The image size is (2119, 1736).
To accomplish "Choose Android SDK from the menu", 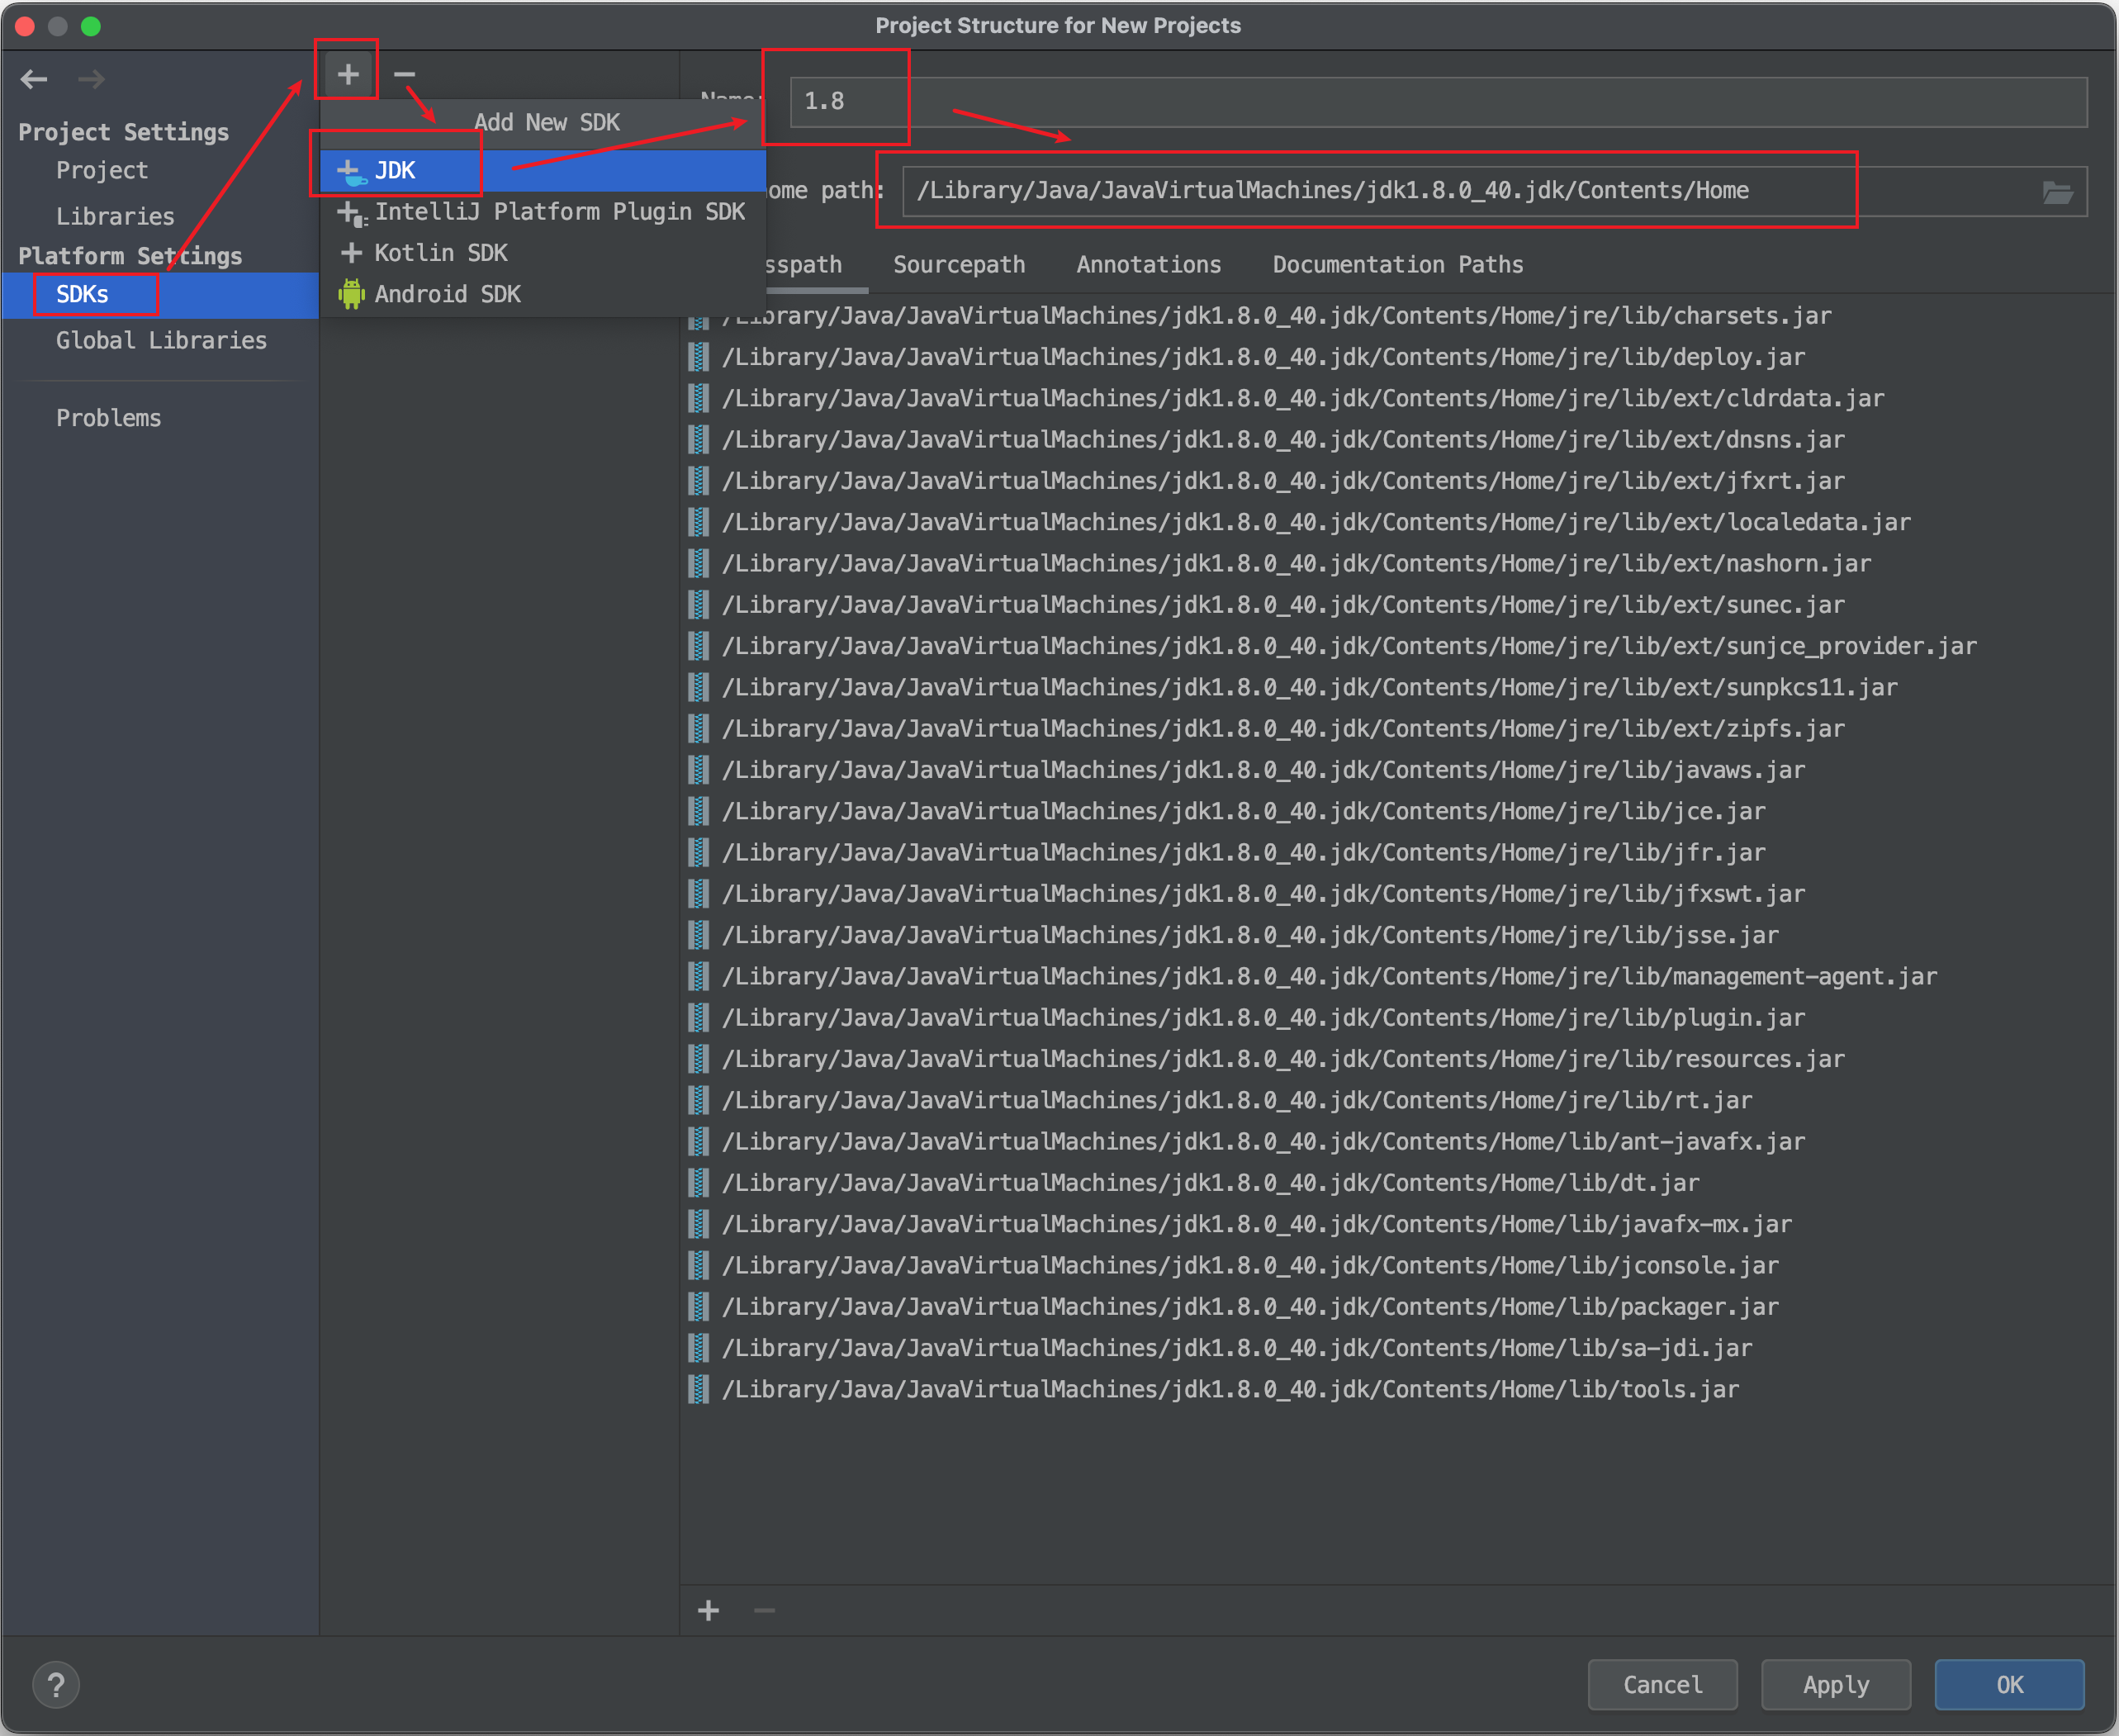I will 543,294.
